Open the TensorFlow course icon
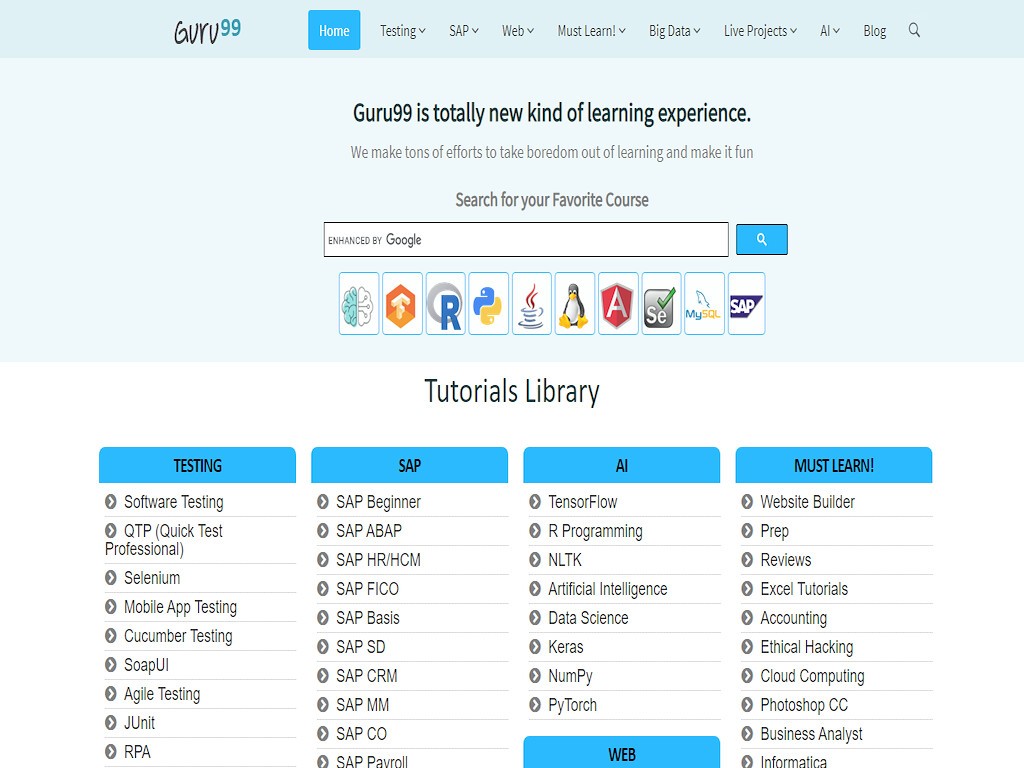1024x768 pixels. coord(402,304)
